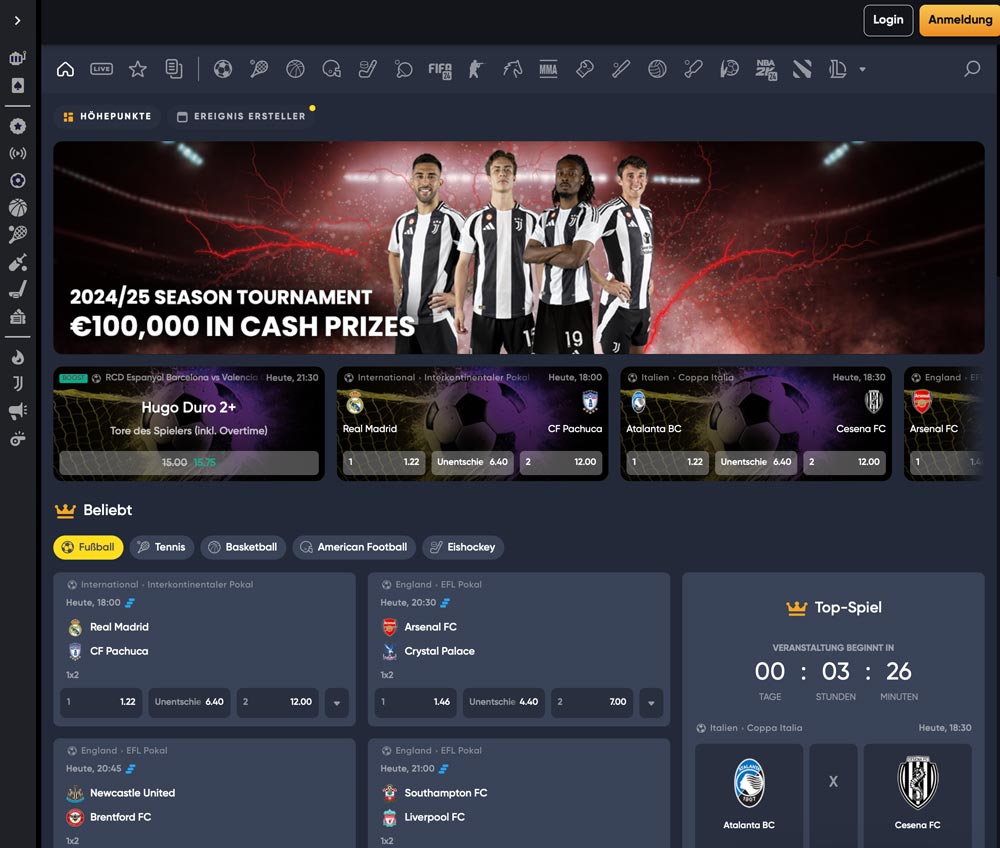Click the Anmeldung registration button
1000x848 pixels.
[960, 20]
